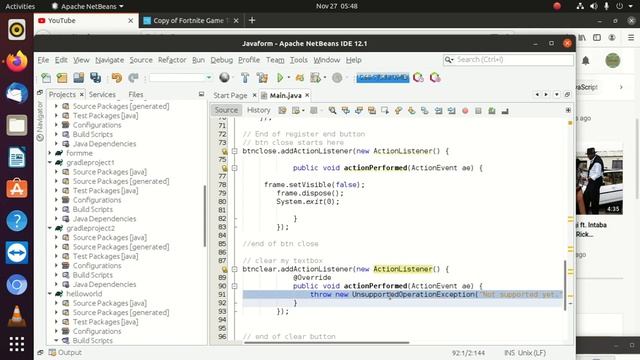Image resolution: width=640 pixels, height=360 pixels.
Task: Click the Redo toolbar icon
Action: pyautogui.click(x=133, y=78)
